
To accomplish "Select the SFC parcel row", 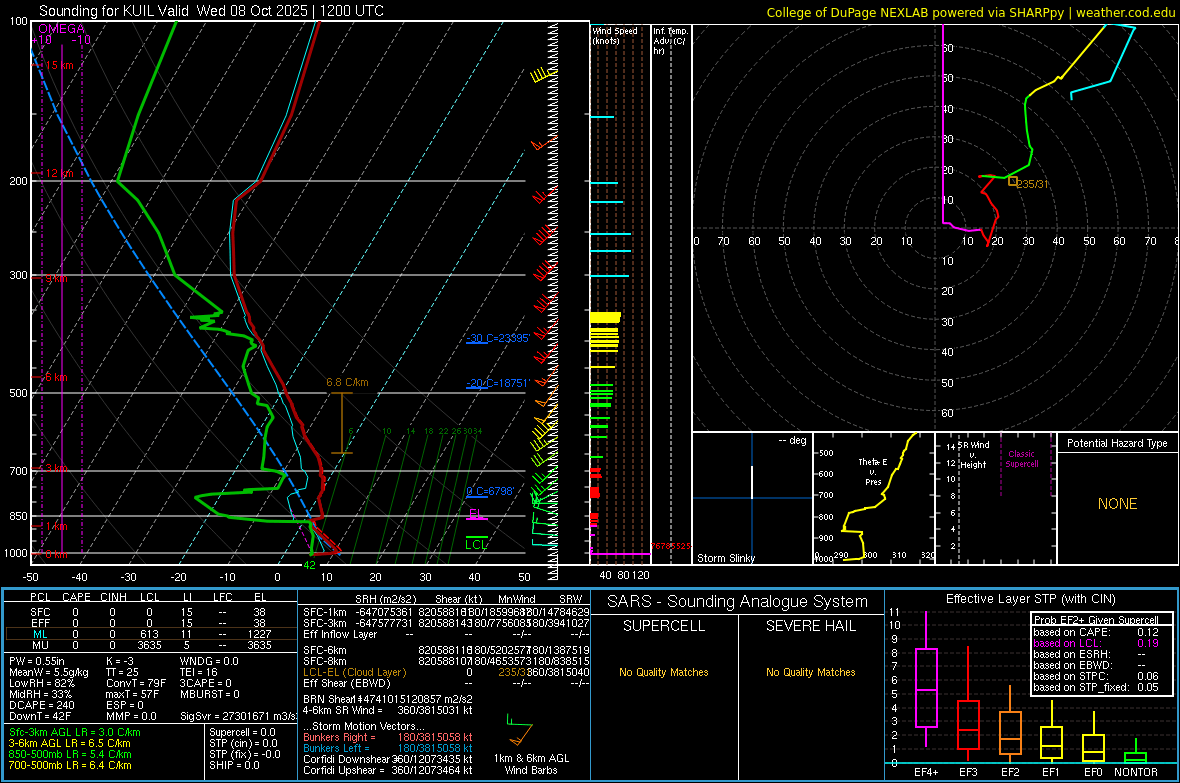I will click(x=149, y=612).
